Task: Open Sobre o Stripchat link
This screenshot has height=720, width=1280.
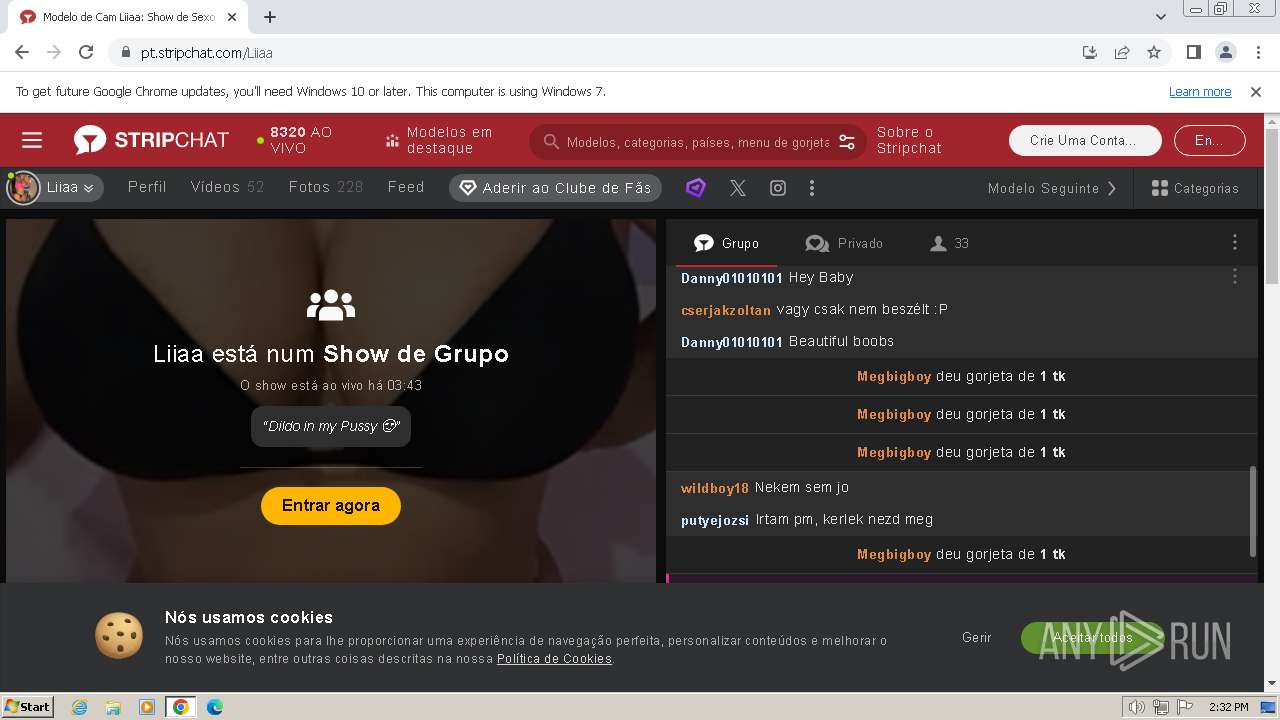Action: click(x=909, y=140)
